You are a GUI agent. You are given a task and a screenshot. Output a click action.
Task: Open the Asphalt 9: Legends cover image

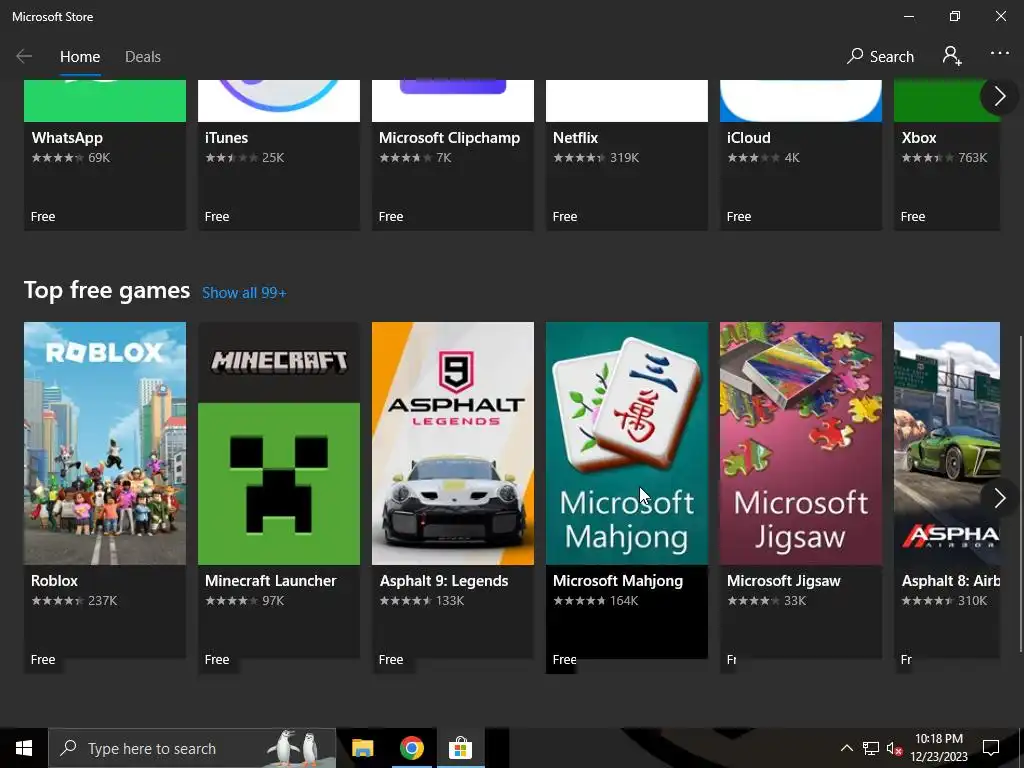(453, 443)
